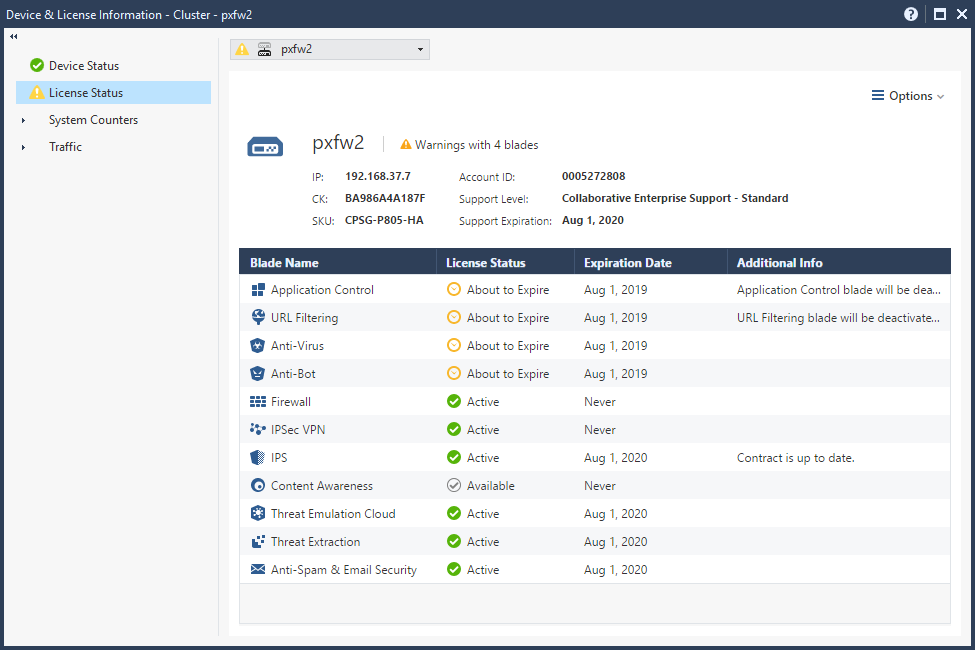Screen dimensions: 975x650
Task: Collapse the sidebar with the double-arrow icon
Action: (14, 37)
